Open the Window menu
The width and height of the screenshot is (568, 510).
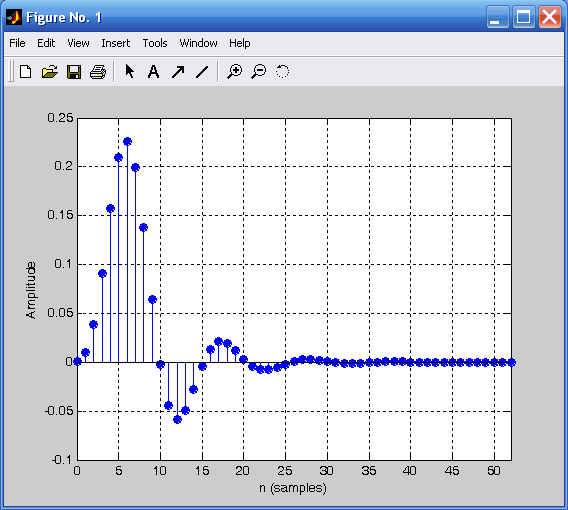point(199,43)
